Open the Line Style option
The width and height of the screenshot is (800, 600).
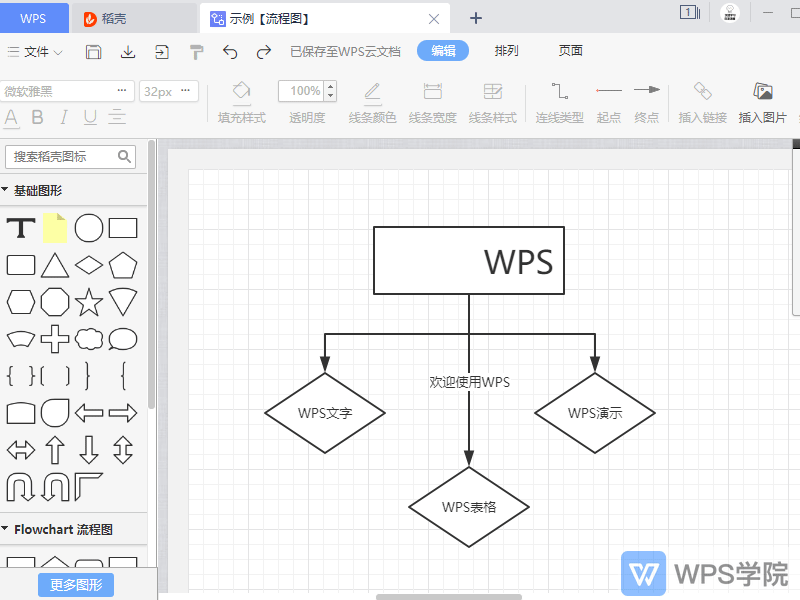tap(493, 102)
